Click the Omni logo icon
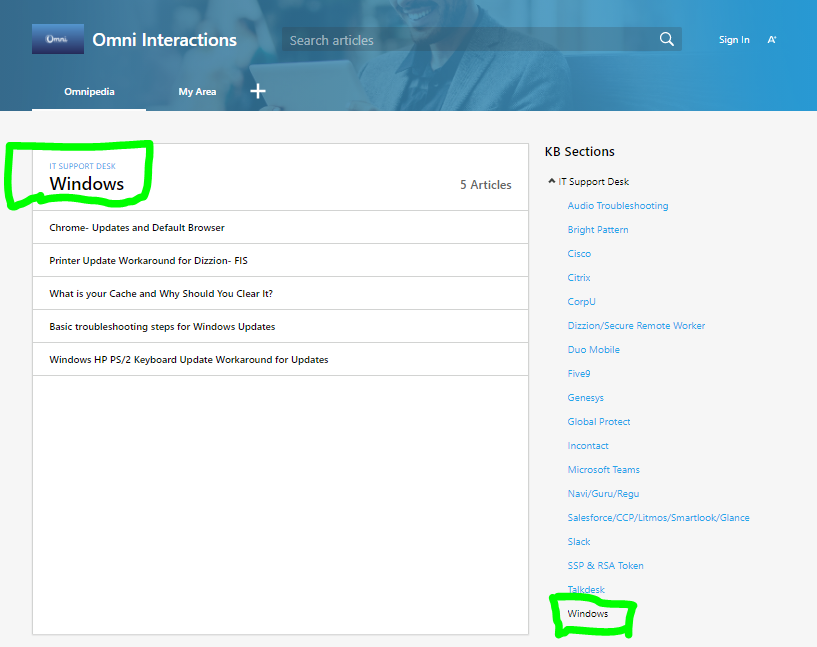This screenshot has width=817, height=647. click(x=58, y=39)
